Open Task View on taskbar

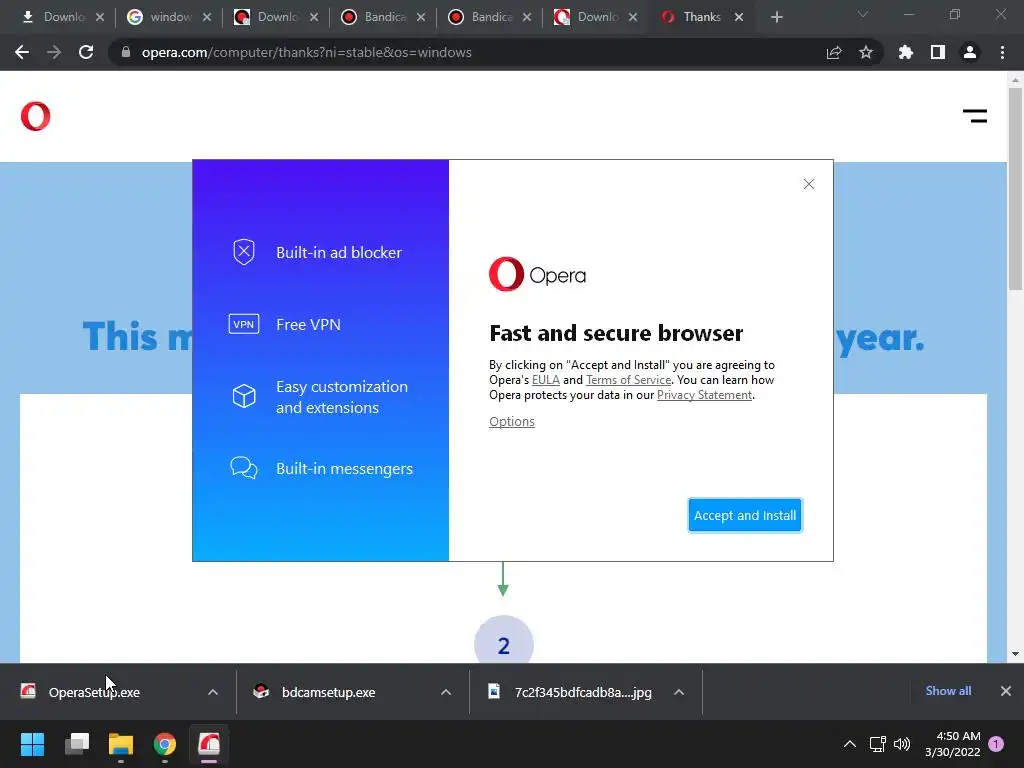(x=76, y=744)
